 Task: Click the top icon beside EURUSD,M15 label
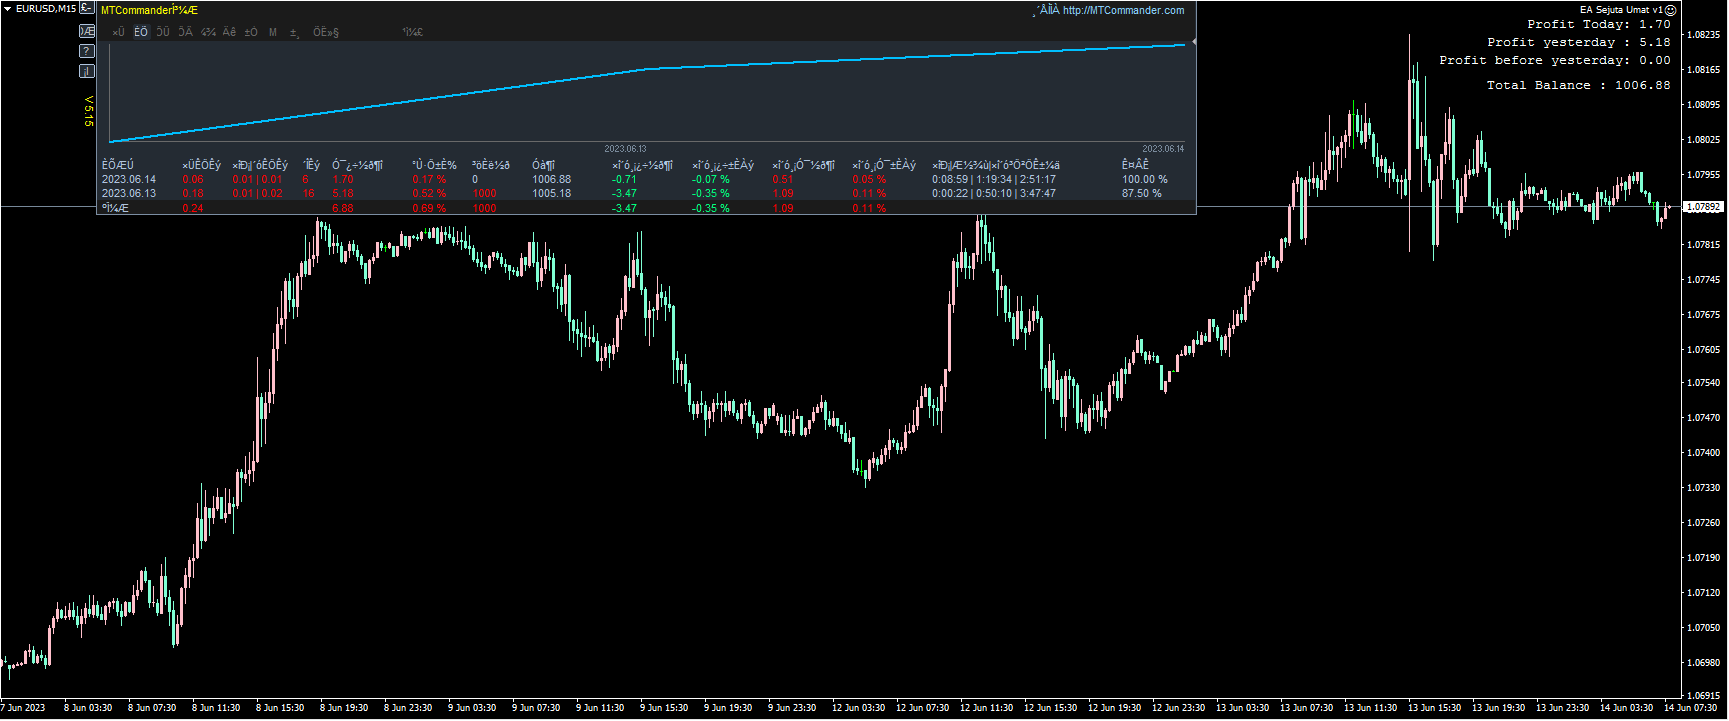pos(87,9)
